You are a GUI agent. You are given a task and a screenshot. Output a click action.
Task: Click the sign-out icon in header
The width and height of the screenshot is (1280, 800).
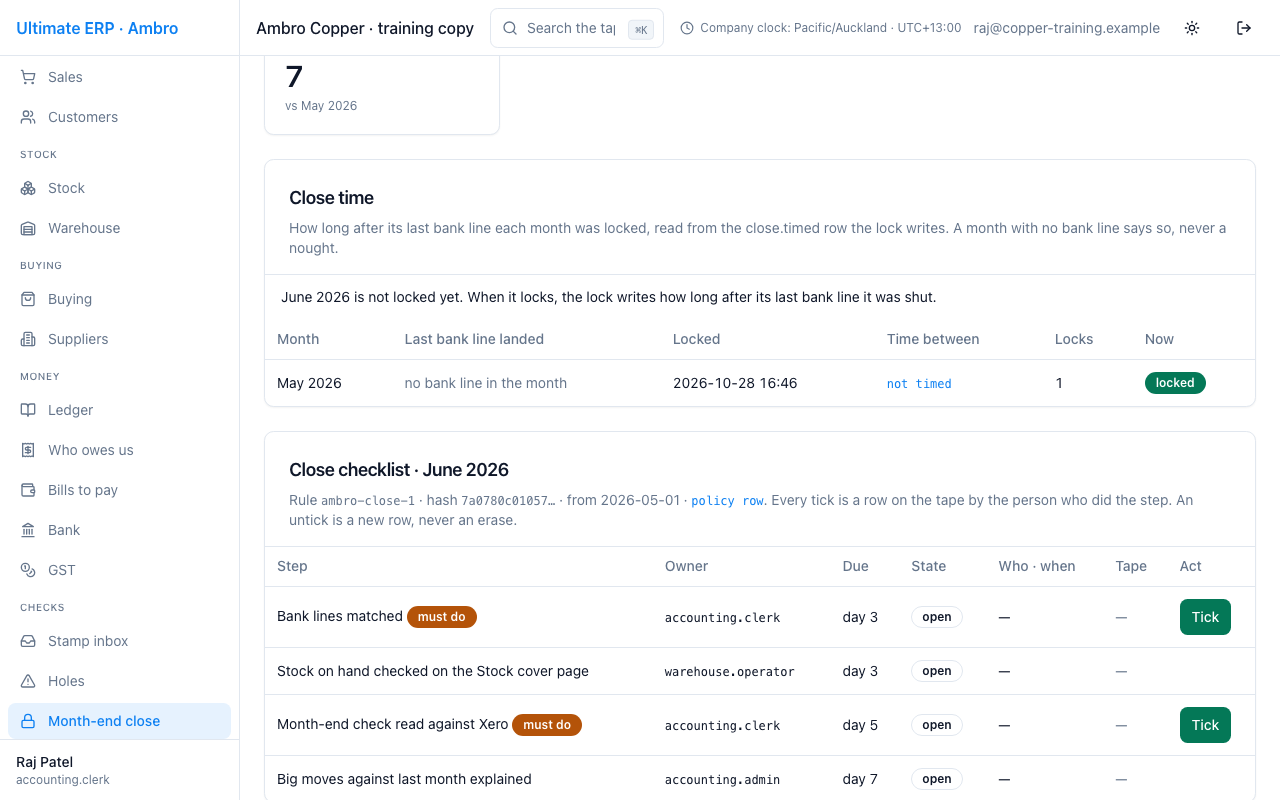1244,28
